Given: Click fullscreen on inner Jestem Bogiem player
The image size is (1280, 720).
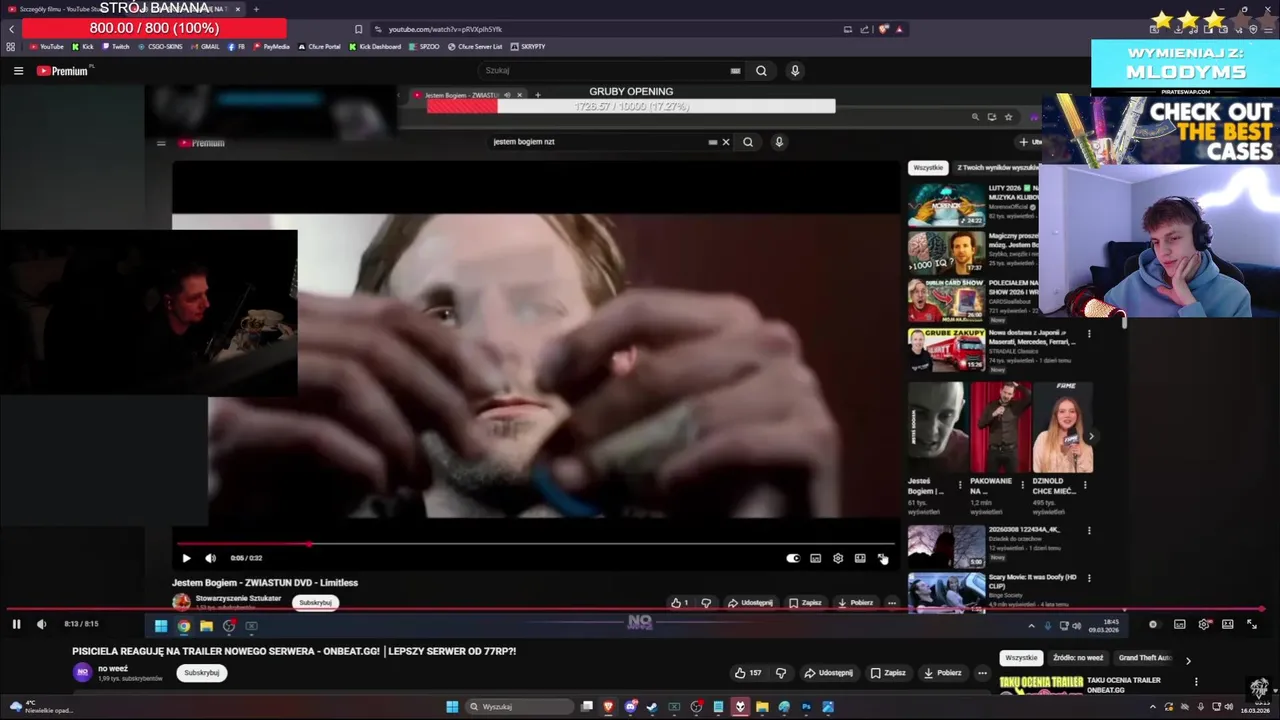Looking at the screenshot, I should pos(882,558).
